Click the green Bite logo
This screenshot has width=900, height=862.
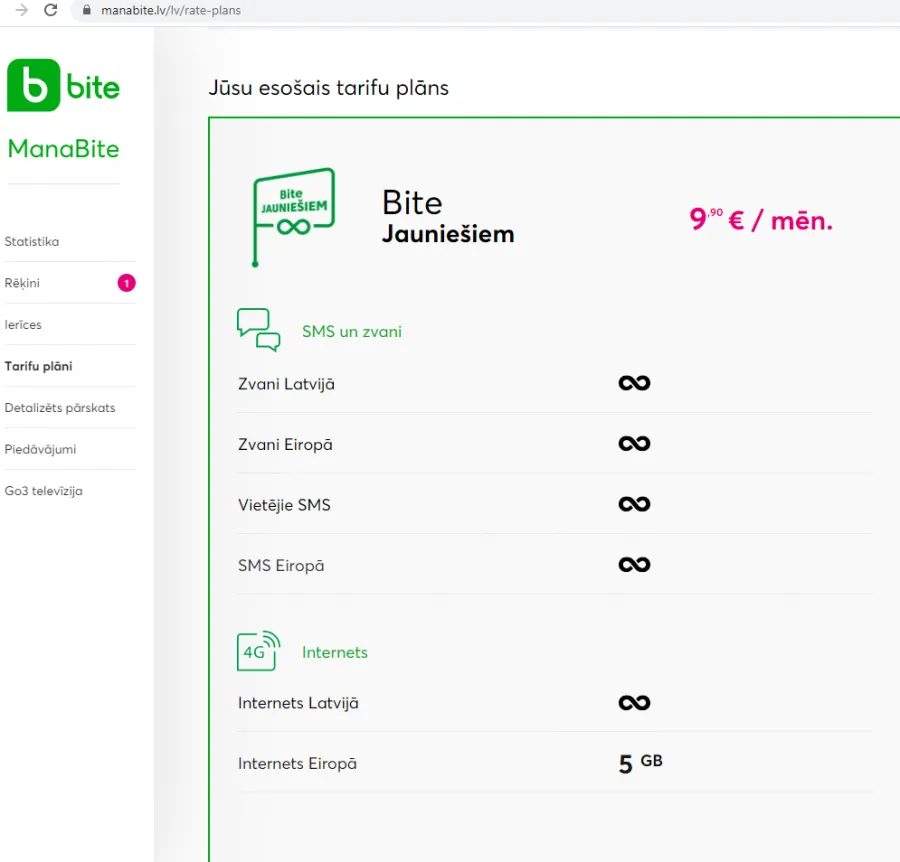[x=63, y=85]
